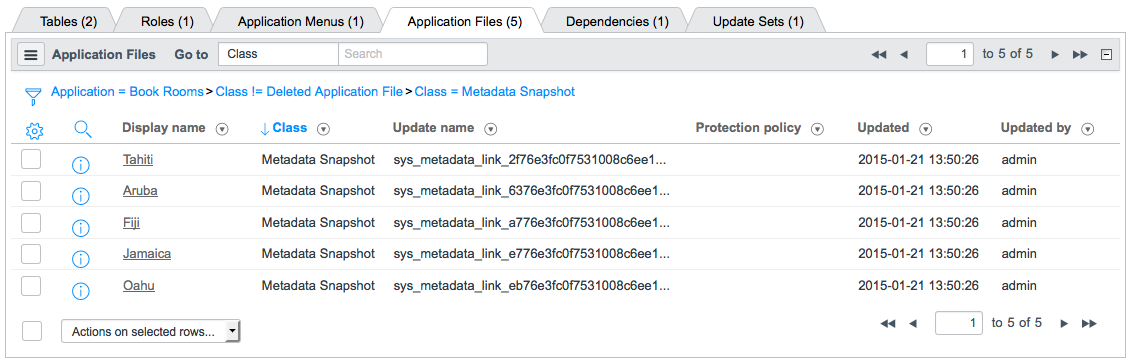
Task: Toggle the select-all checkbox at the bottom
Action: coord(32,331)
